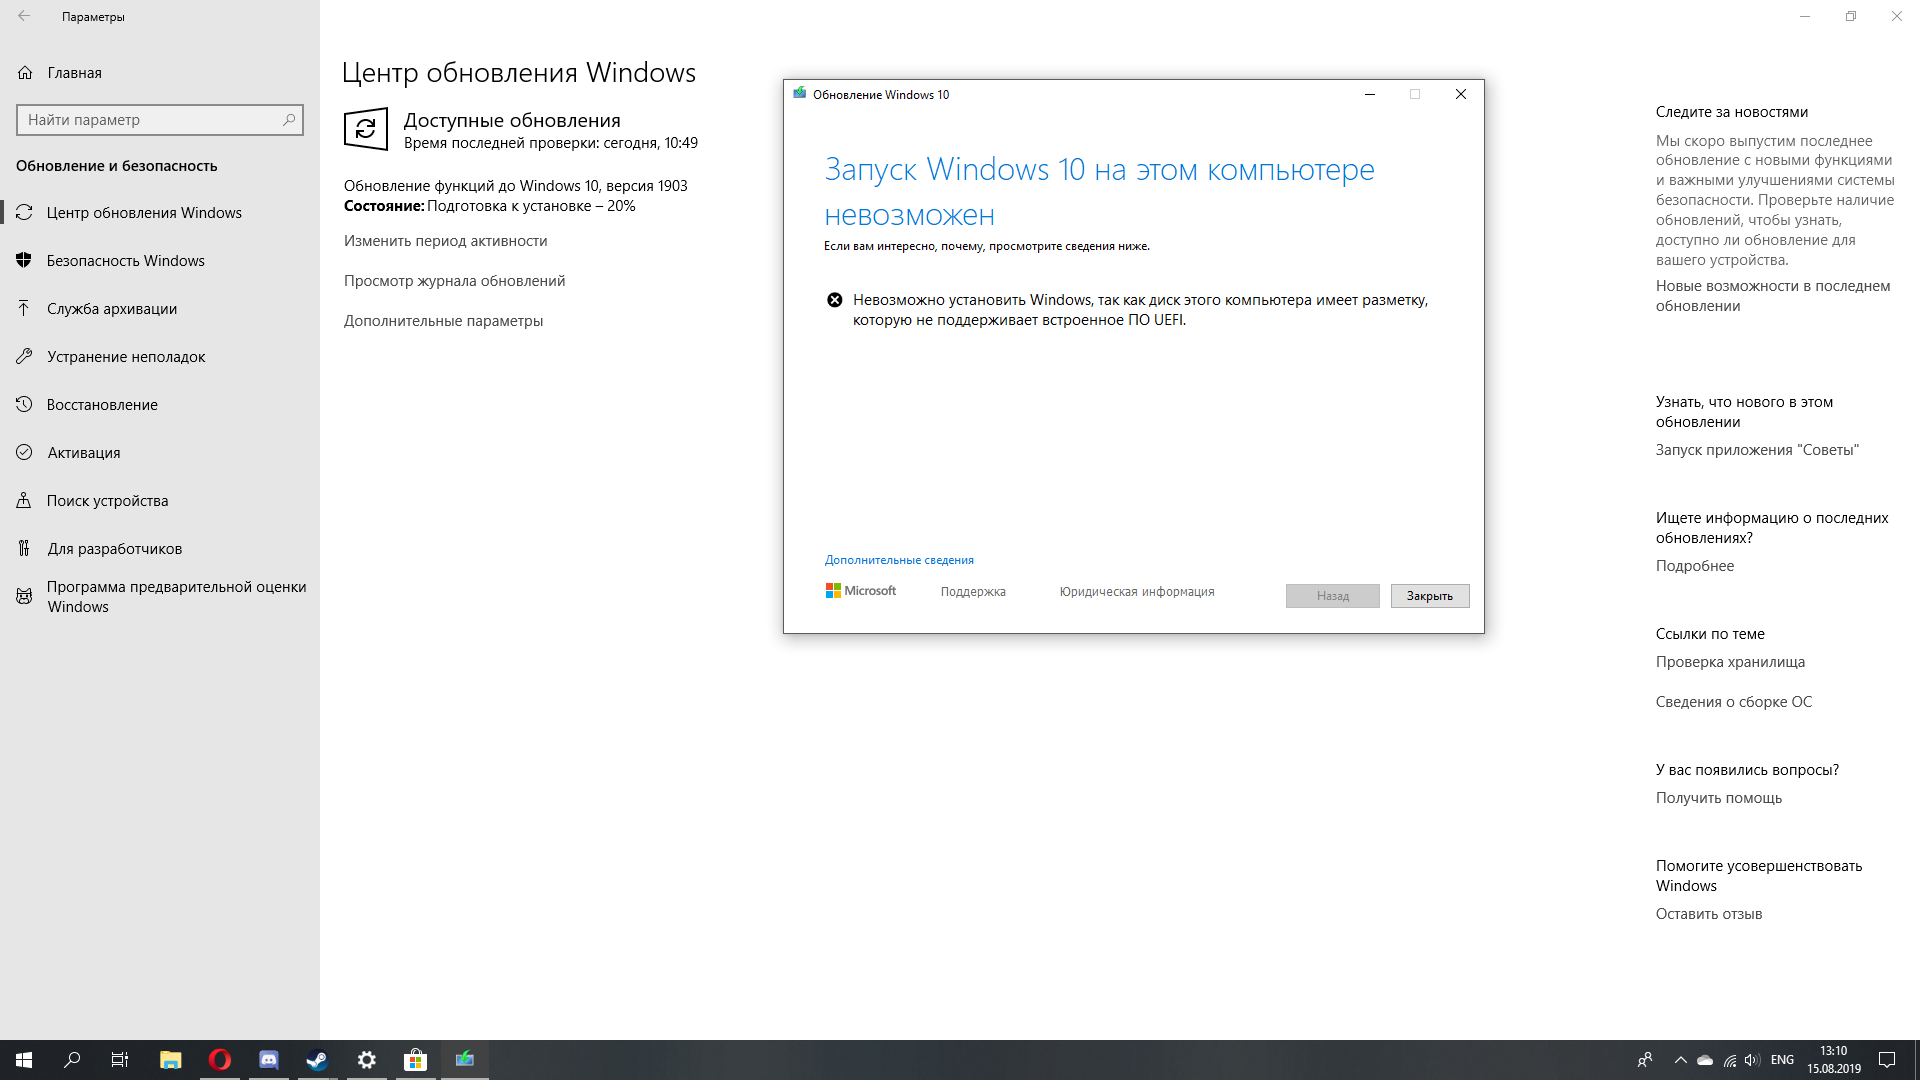1920x1080 pixels.
Task: Click the Microsoft logo in dialog
Action: [861, 591]
